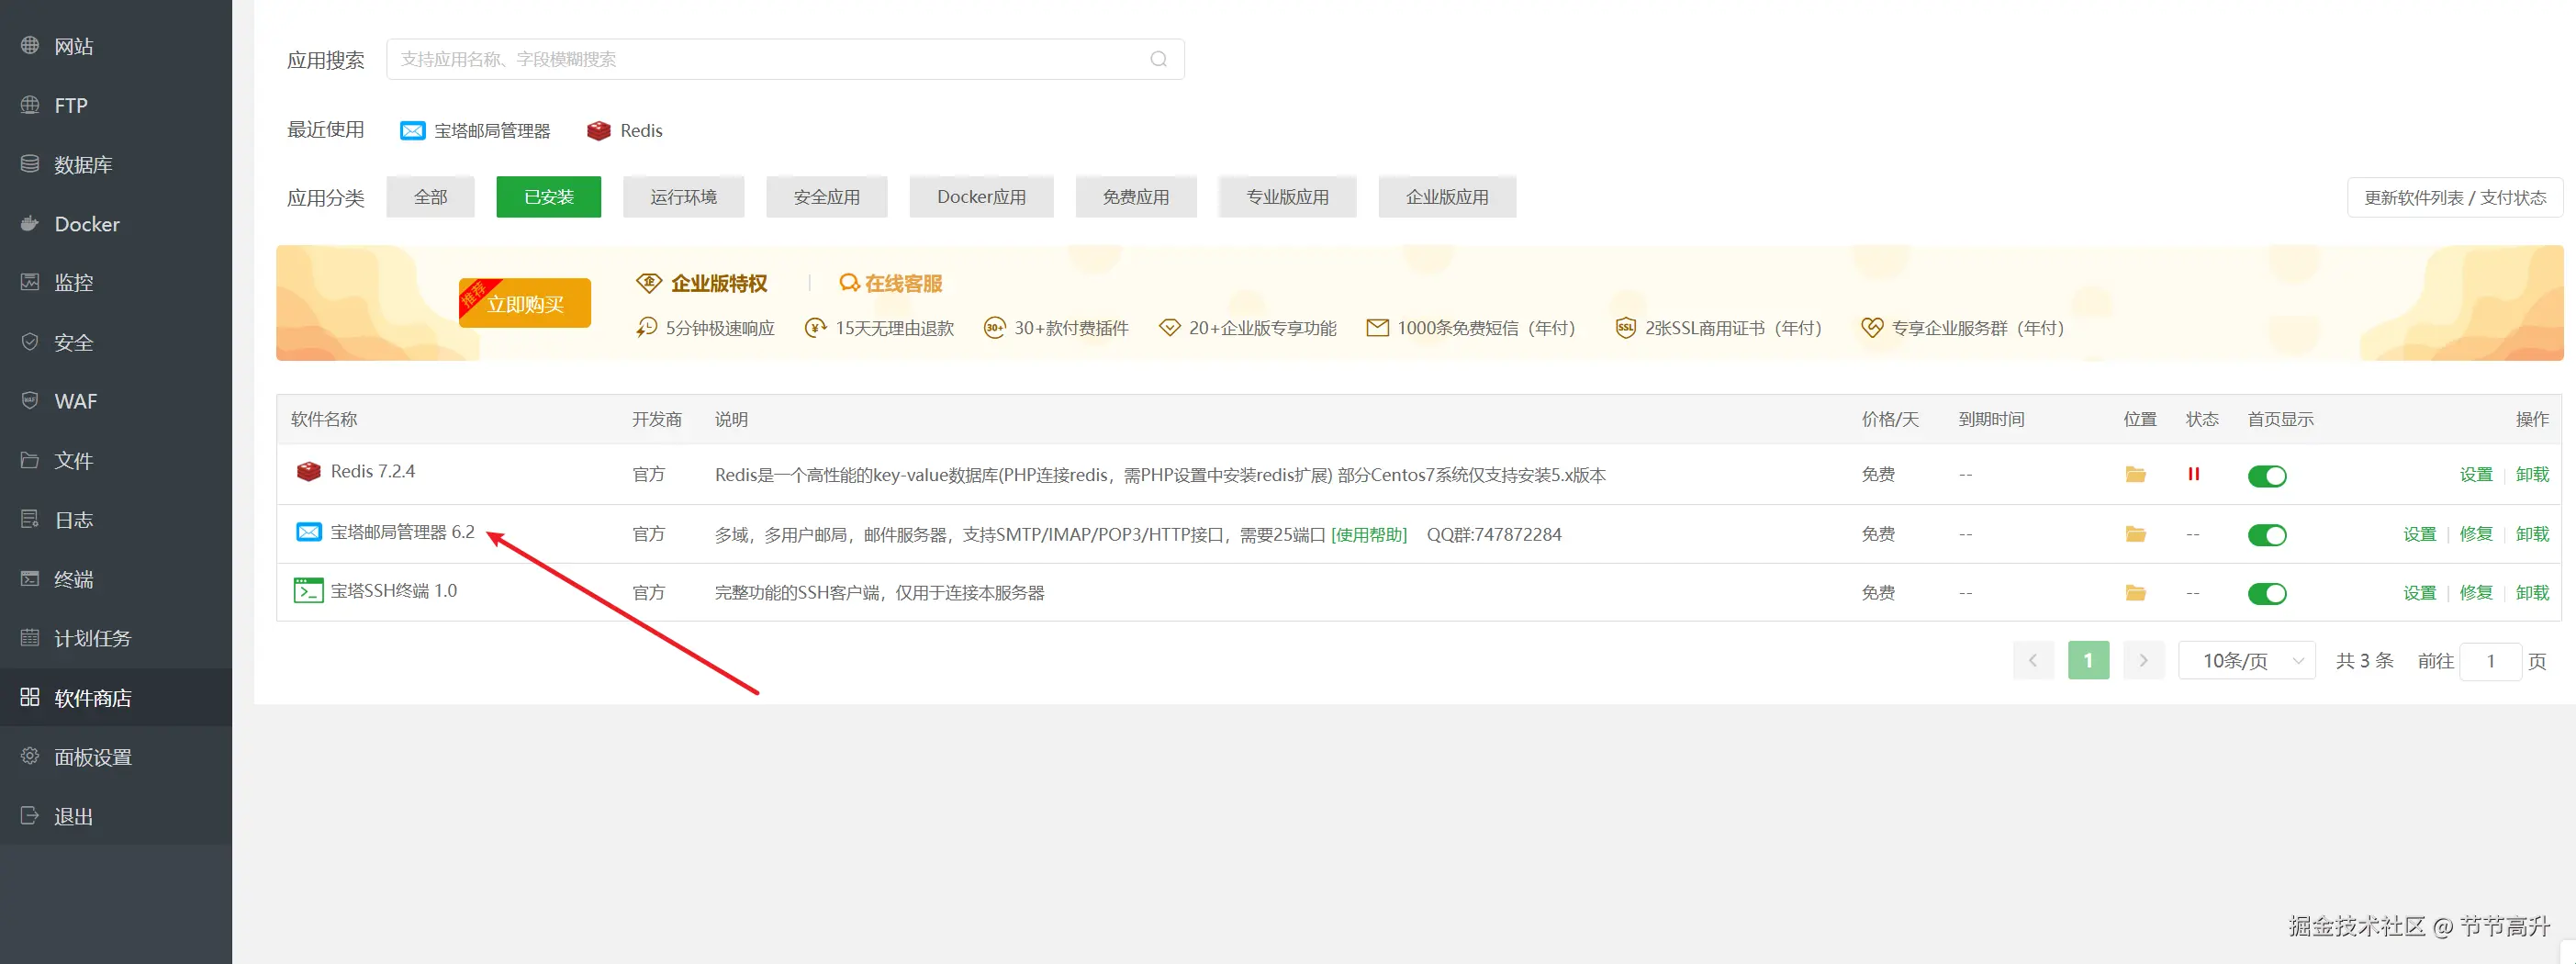Viewport: 2576px width, 964px height.
Task: Click the Redis cube icon in recent apps
Action: click(598, 131)
